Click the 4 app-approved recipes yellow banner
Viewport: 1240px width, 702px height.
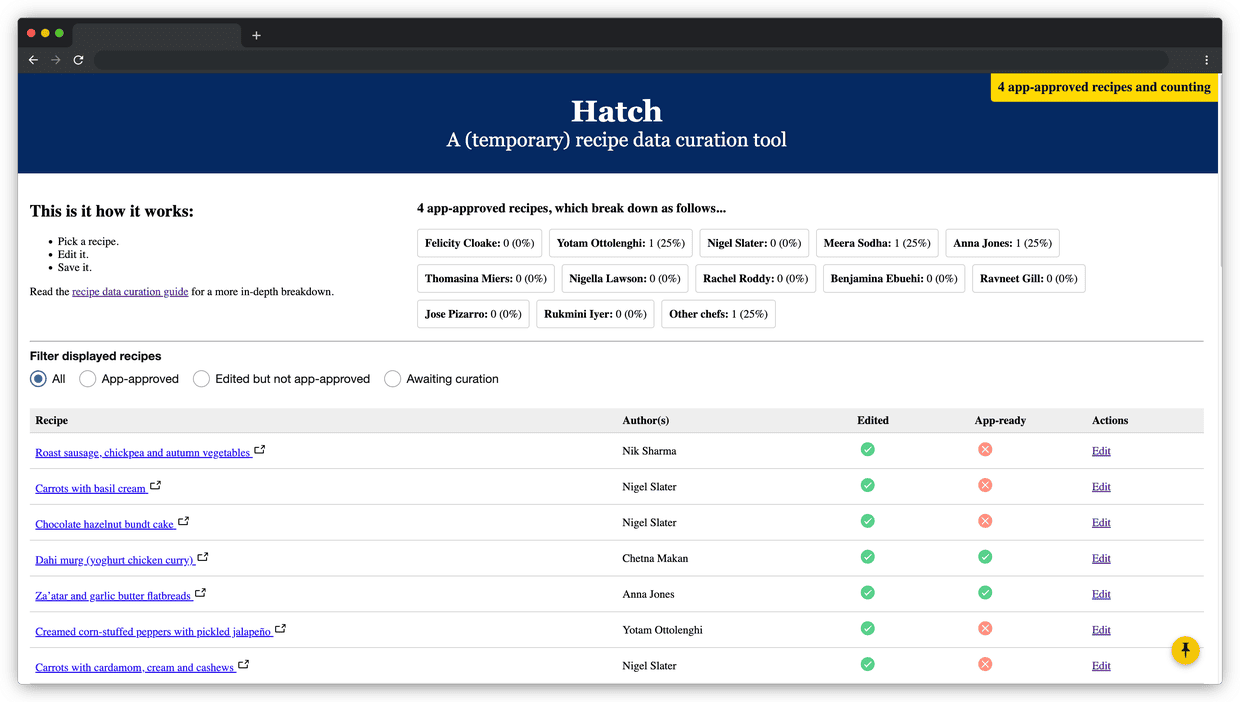(1104, 87)
